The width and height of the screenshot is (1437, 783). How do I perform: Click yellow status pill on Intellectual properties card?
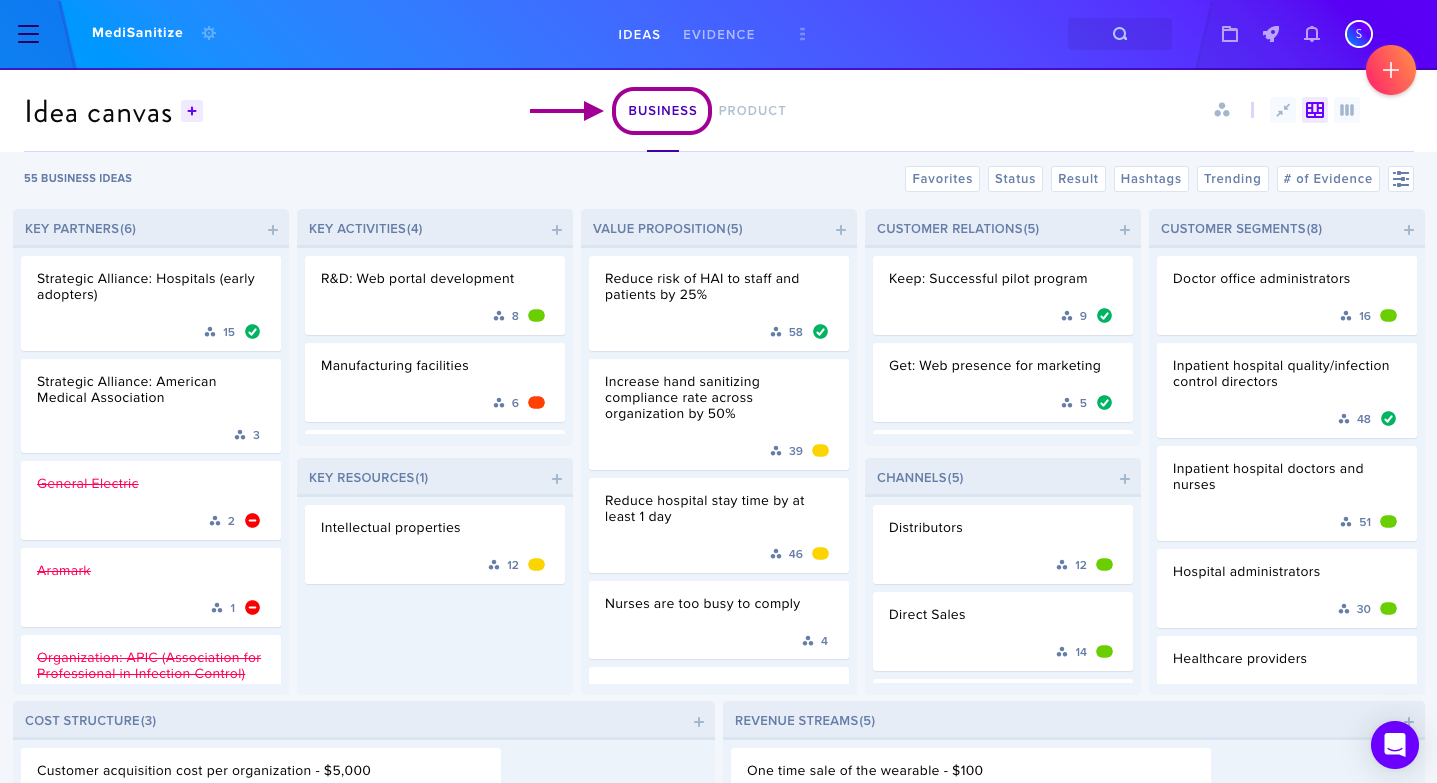536,565
